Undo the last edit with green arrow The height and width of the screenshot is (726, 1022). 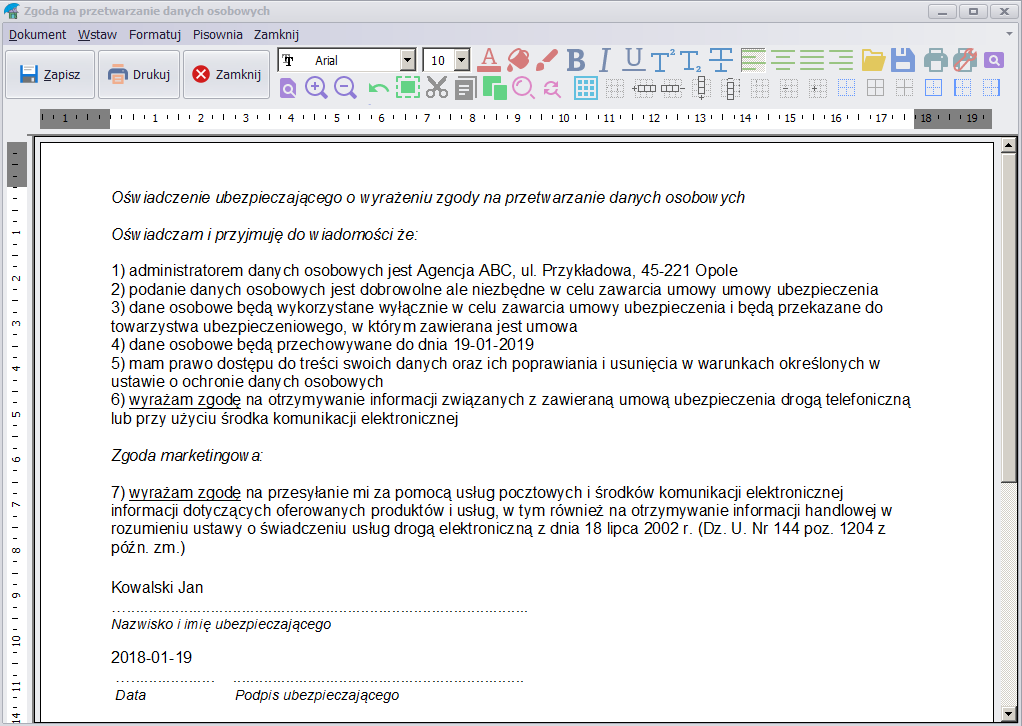point(378,89)
